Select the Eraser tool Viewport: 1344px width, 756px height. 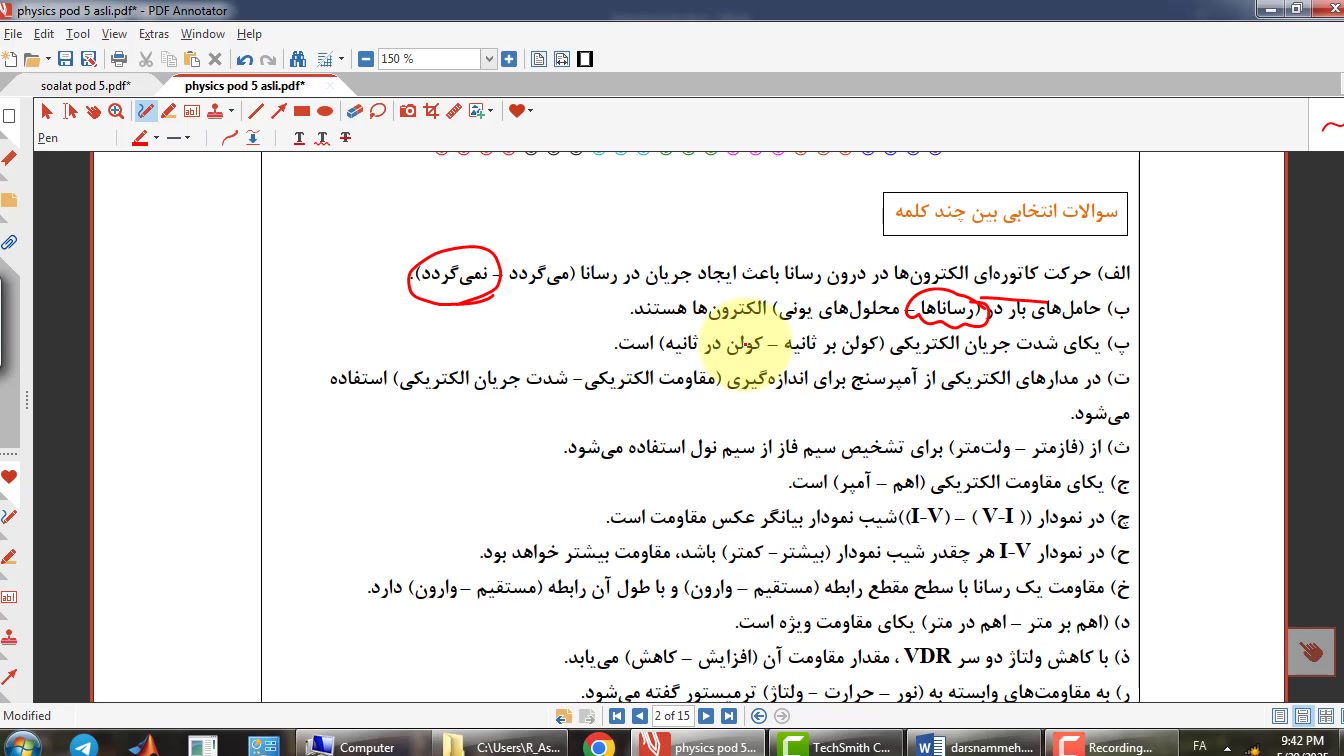click(x=354, y=111)
